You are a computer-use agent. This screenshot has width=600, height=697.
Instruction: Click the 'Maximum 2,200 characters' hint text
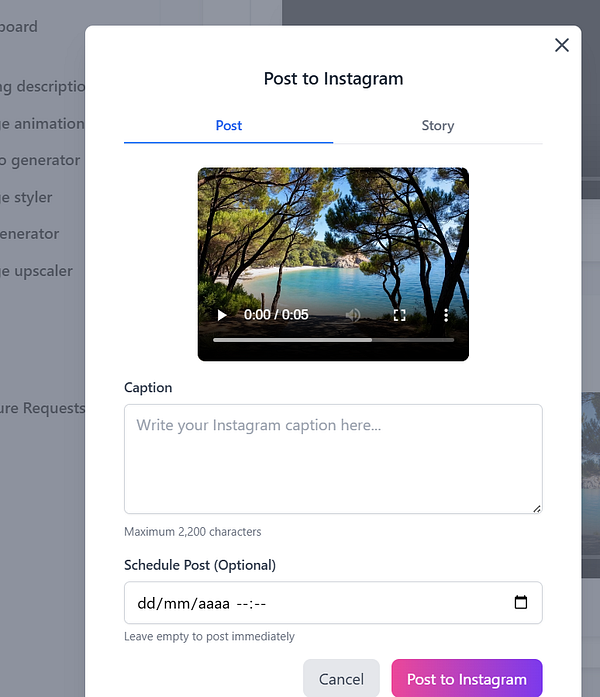coord(192,532)
